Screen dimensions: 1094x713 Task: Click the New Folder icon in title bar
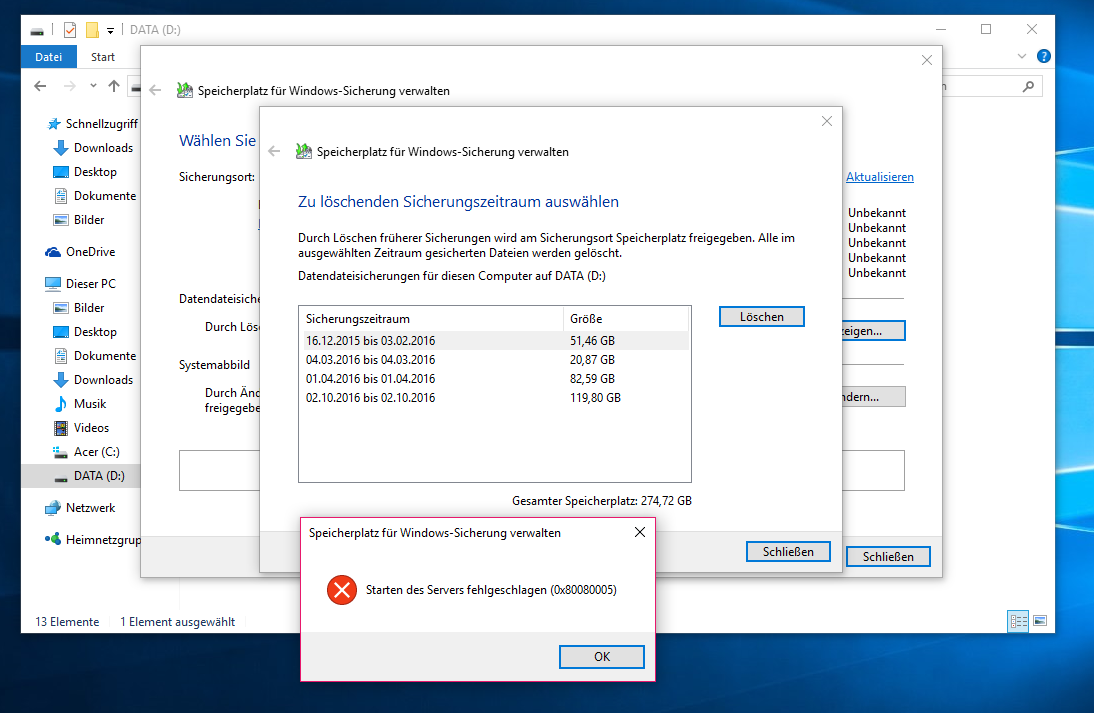pos(91,30)
